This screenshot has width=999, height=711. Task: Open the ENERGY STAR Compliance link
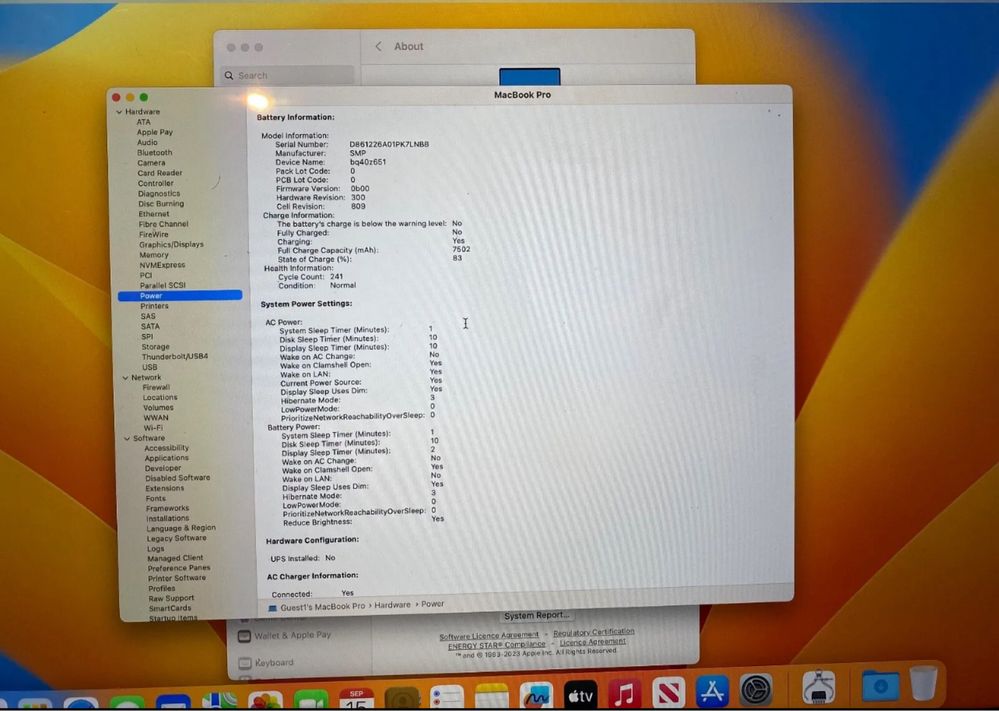click(x=497, y=645)
